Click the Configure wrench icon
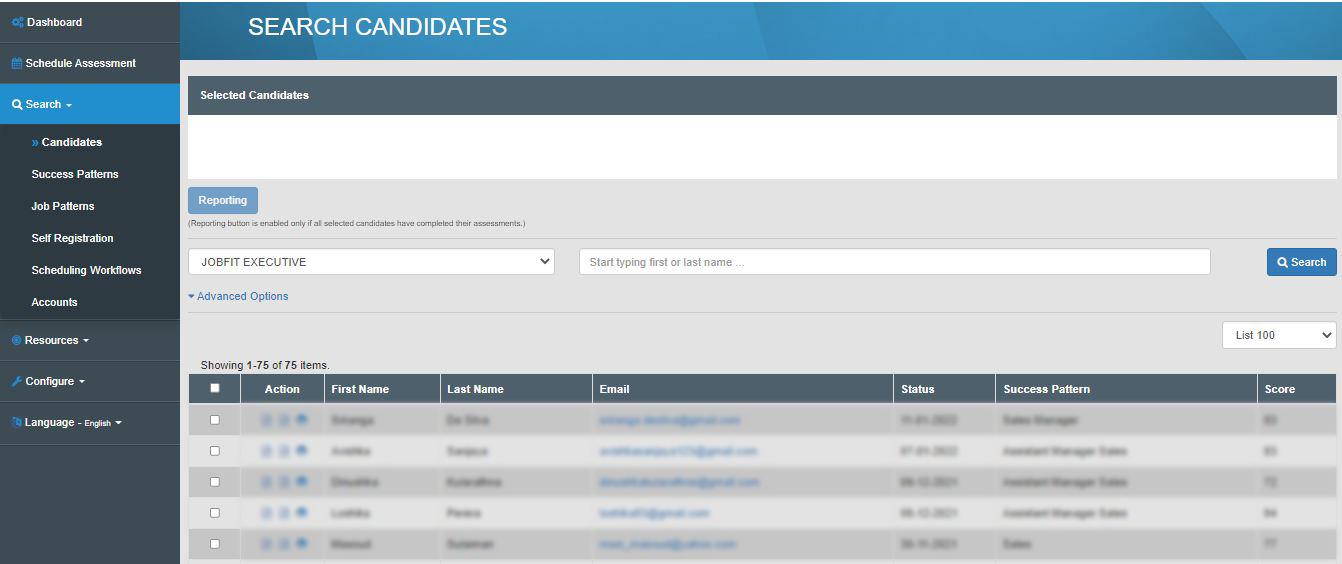Viewport: 1342px width, 564px height. 17,381
